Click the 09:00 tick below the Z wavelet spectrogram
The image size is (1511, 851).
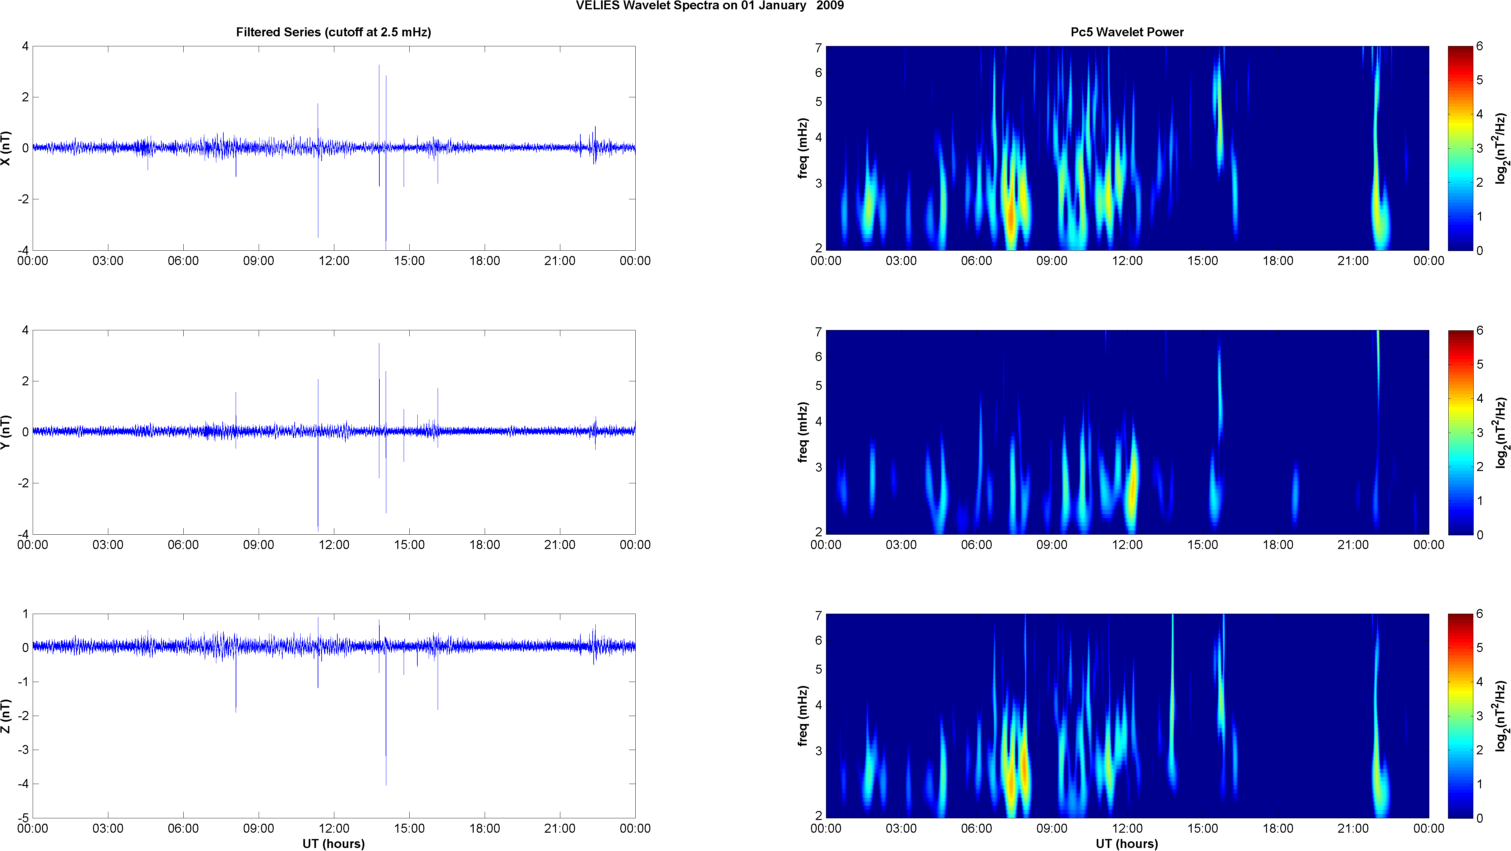pyautogui.click(x=1052, y=829)
